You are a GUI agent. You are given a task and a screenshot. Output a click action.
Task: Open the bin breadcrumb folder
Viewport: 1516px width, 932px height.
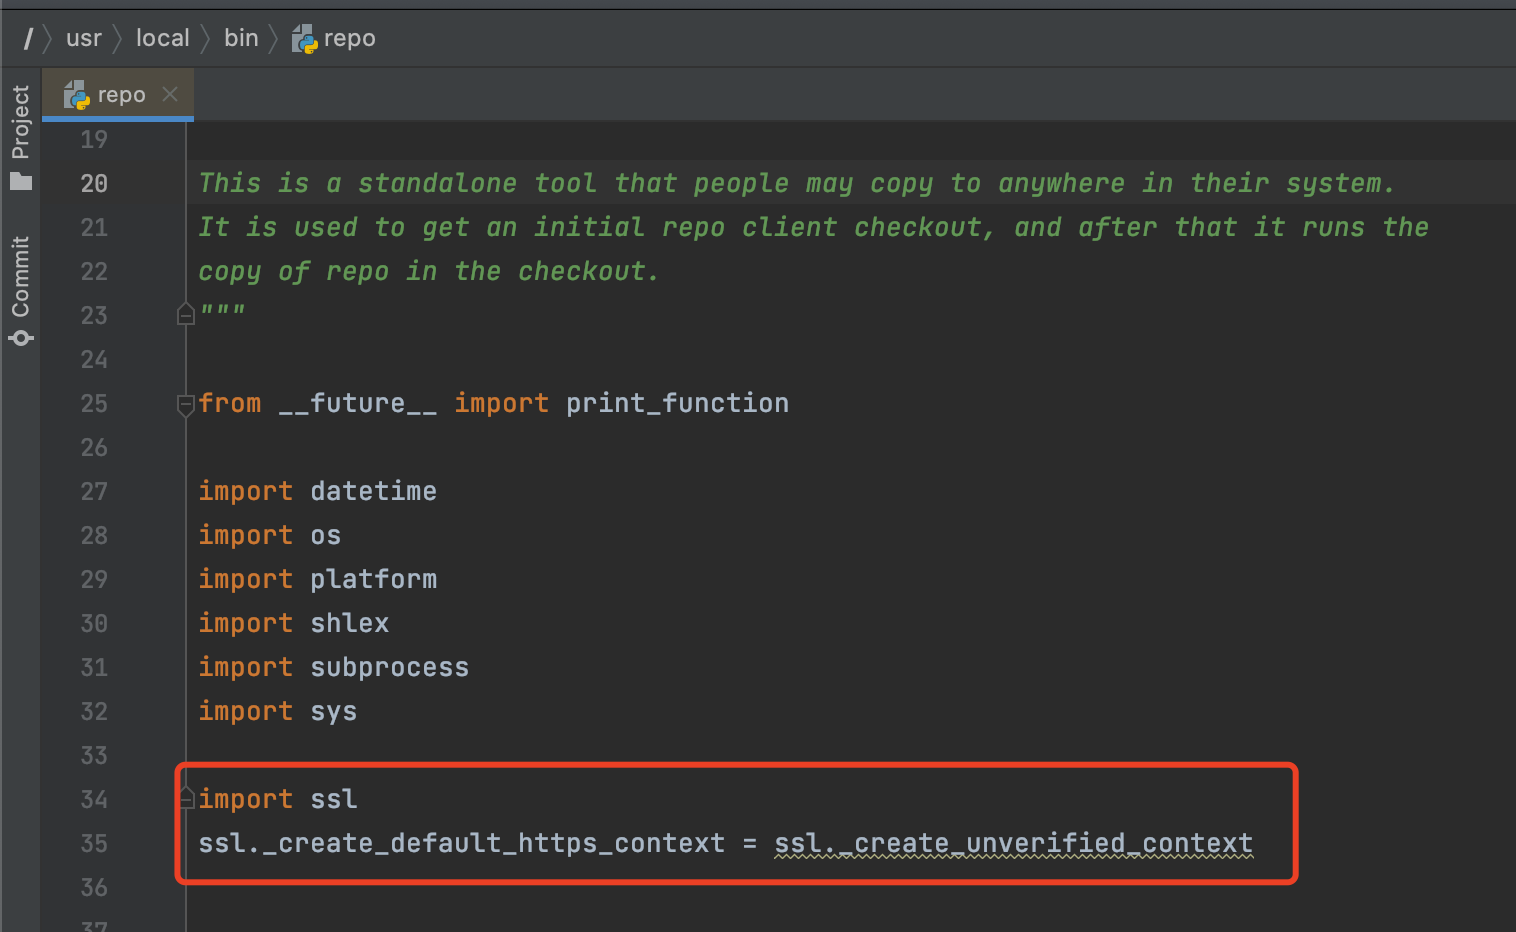tap(241, 38)
